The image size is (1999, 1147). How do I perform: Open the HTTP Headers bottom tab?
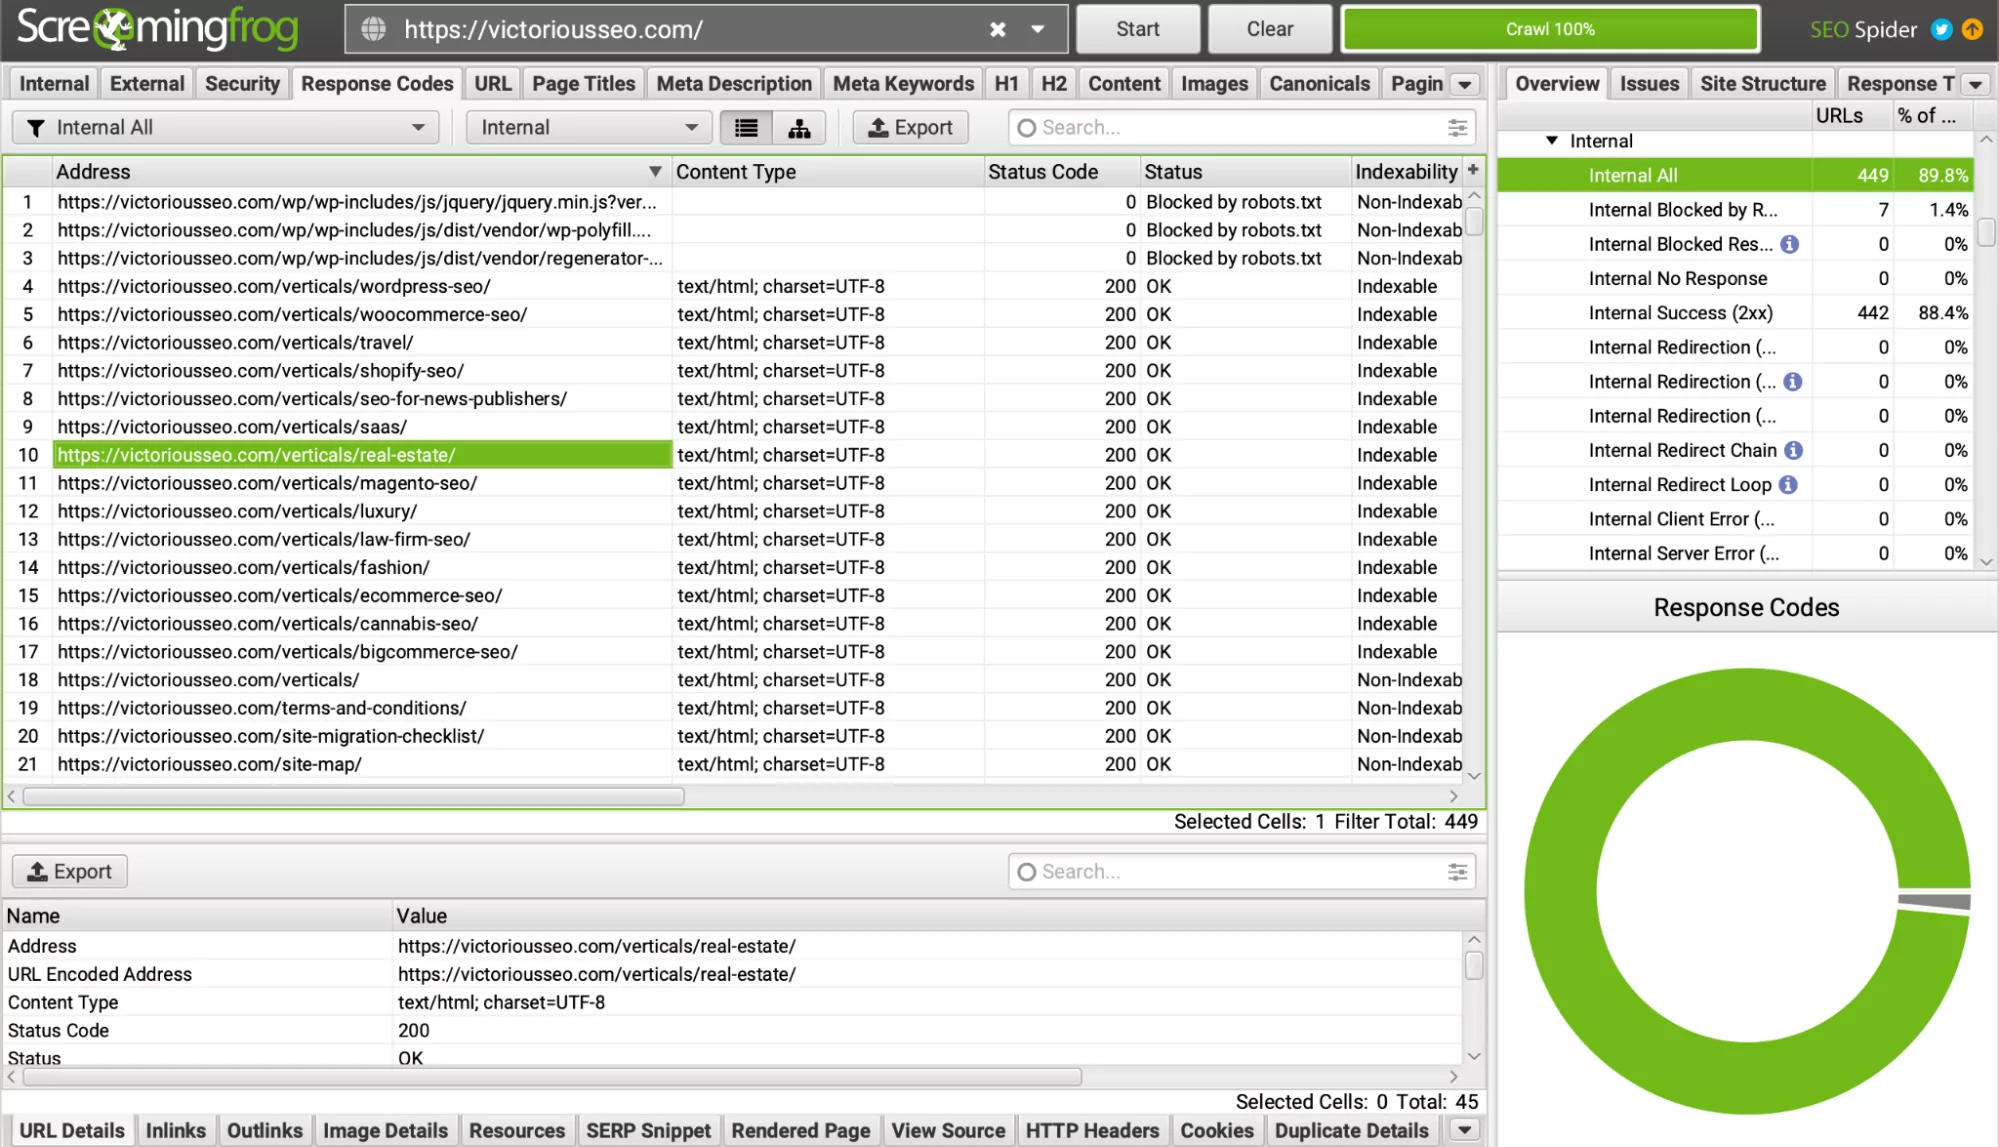[x=1092, y=1131]
